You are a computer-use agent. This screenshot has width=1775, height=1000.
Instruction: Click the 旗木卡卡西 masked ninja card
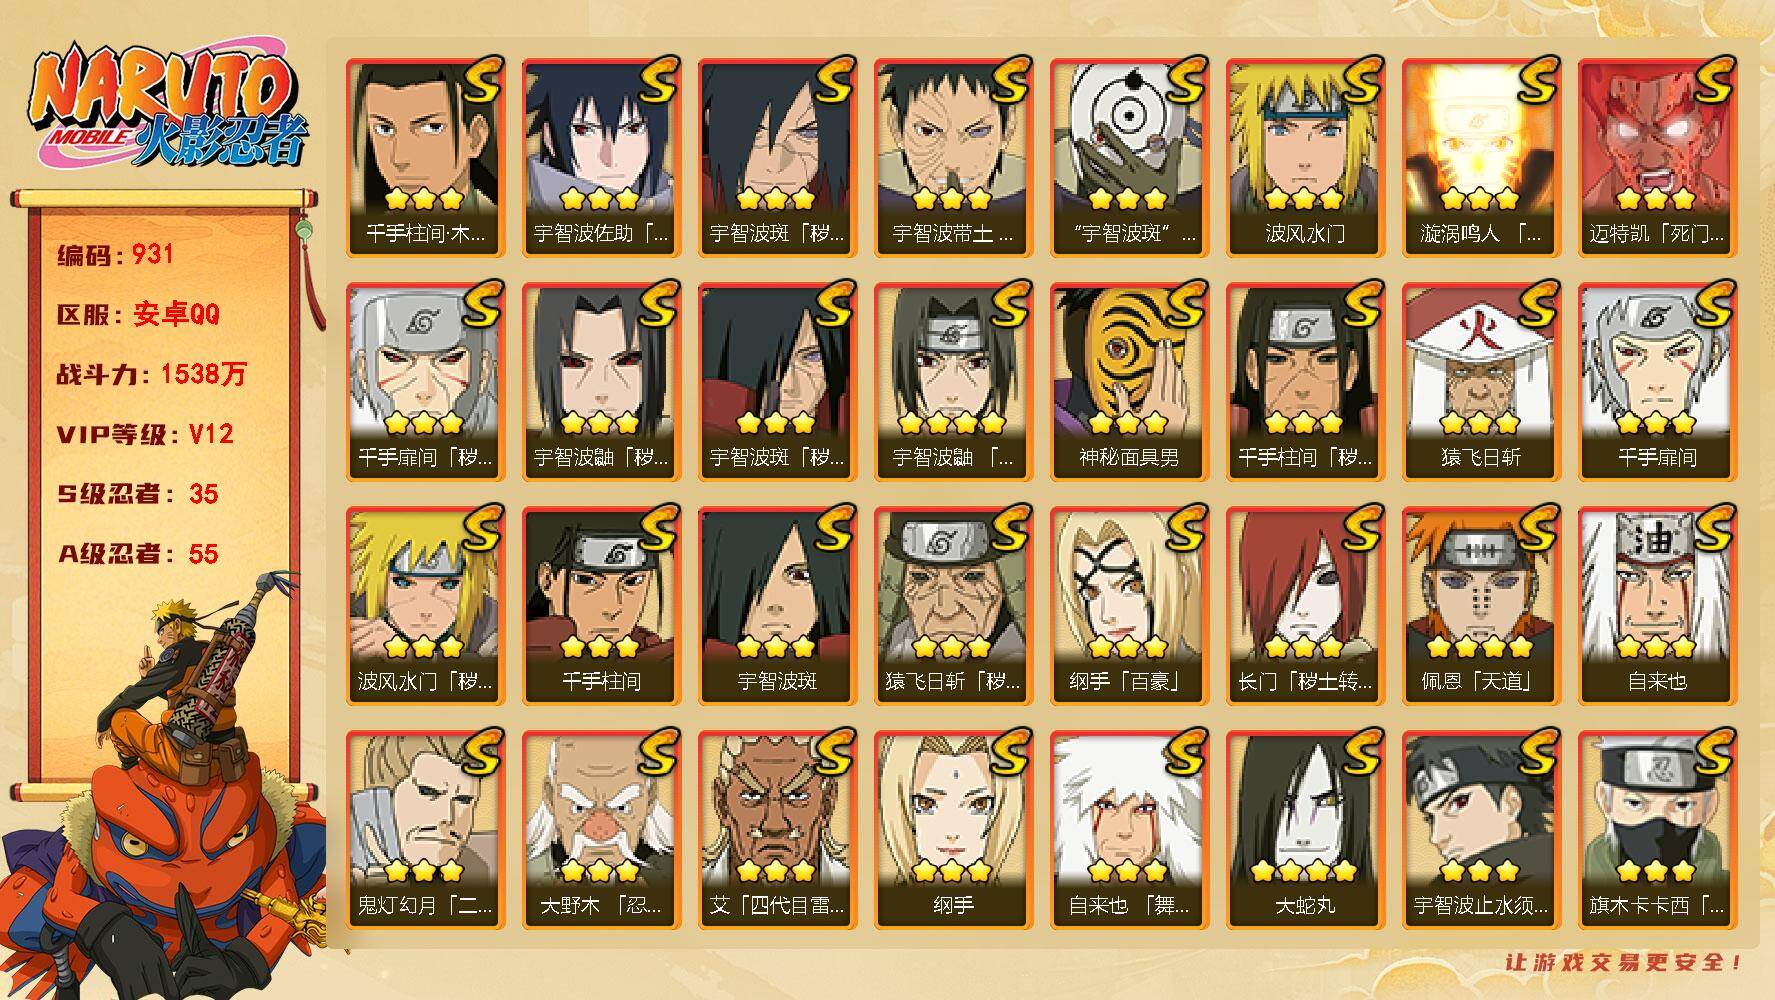[1657, 830]
